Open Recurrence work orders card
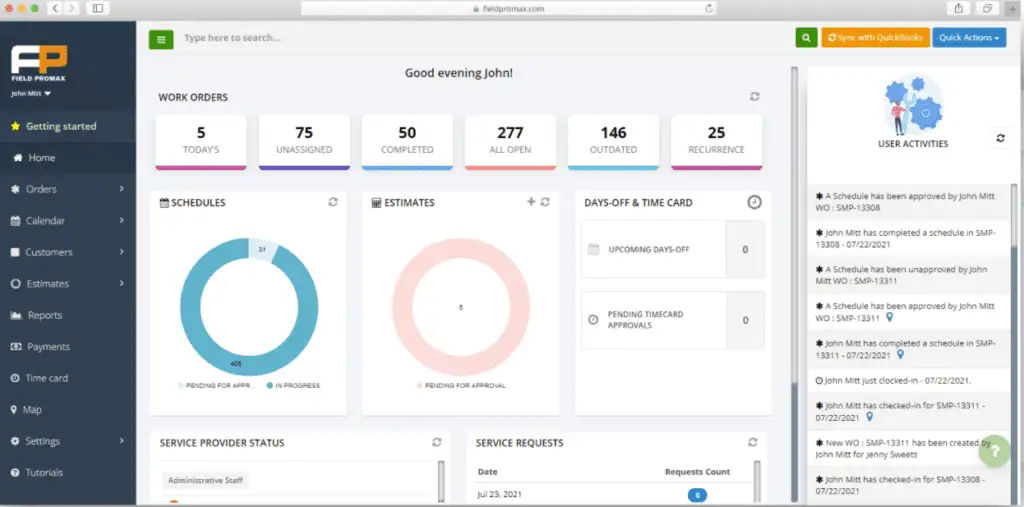 (716, 142)
